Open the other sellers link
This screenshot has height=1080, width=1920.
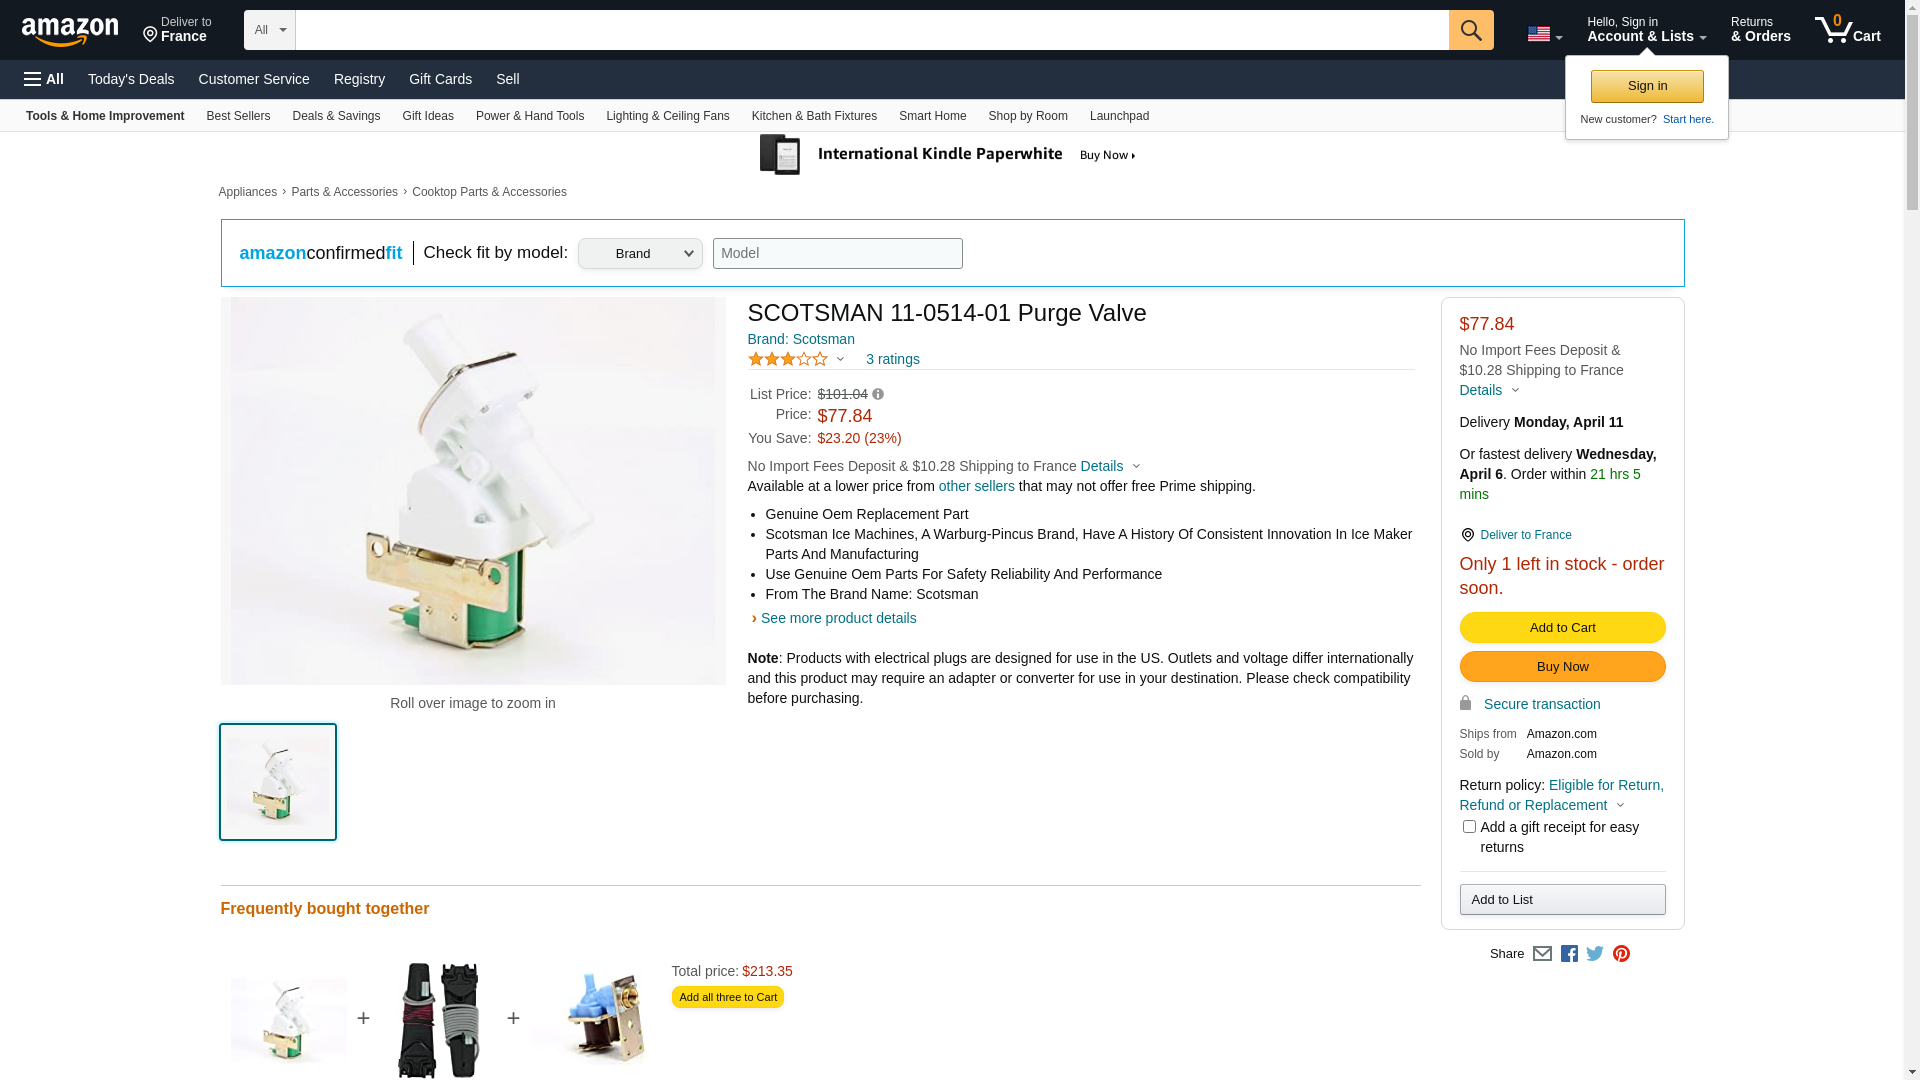point(976,486)
